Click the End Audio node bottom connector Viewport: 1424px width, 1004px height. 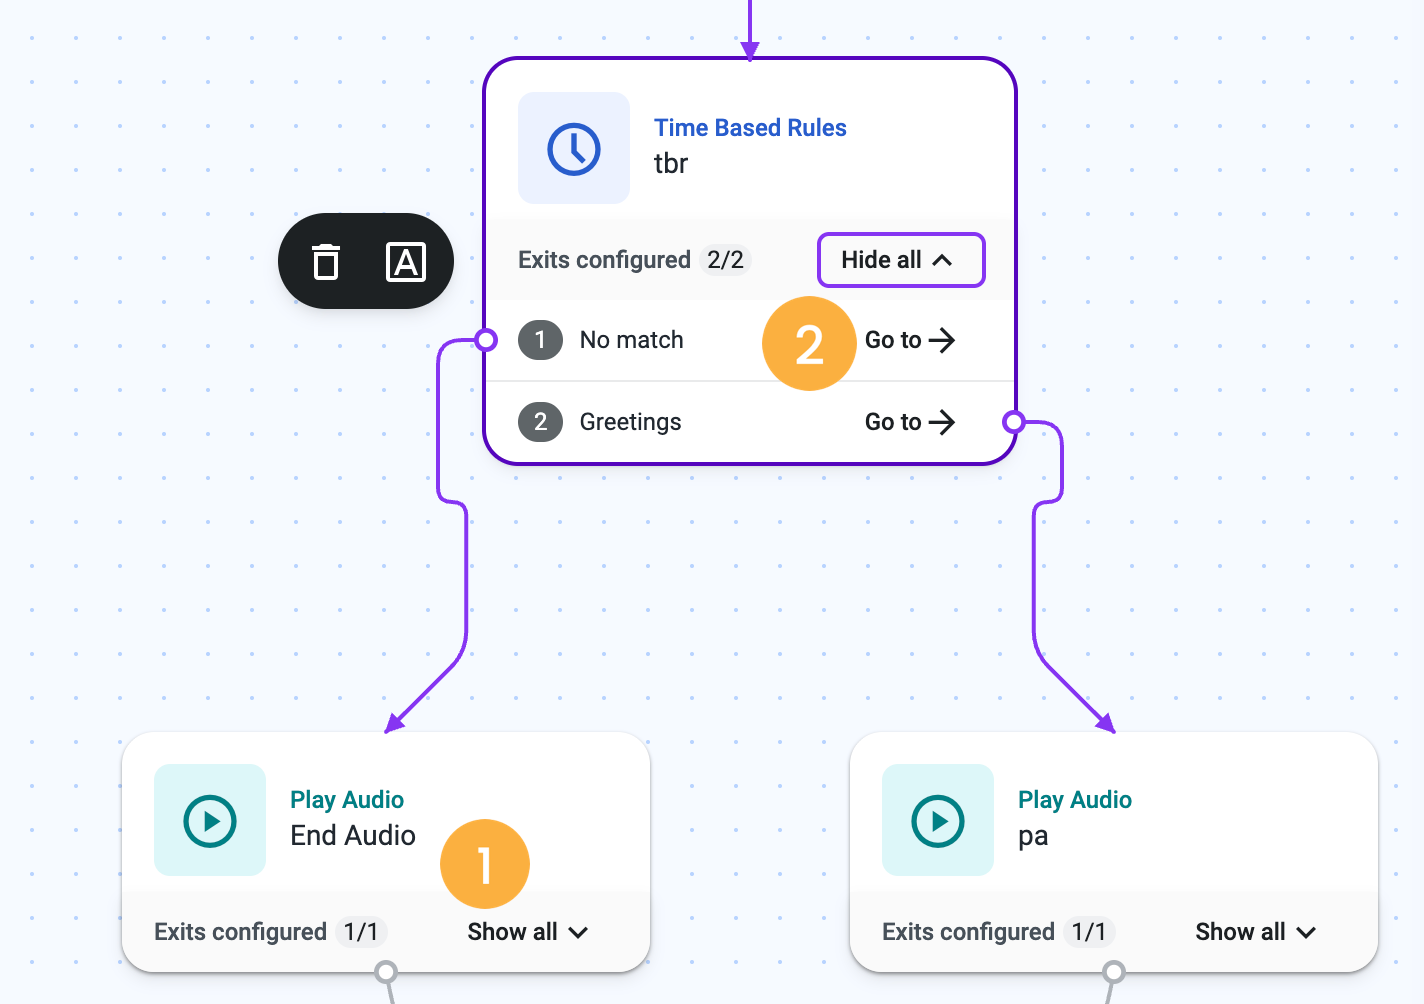click(x=386, y=972)
